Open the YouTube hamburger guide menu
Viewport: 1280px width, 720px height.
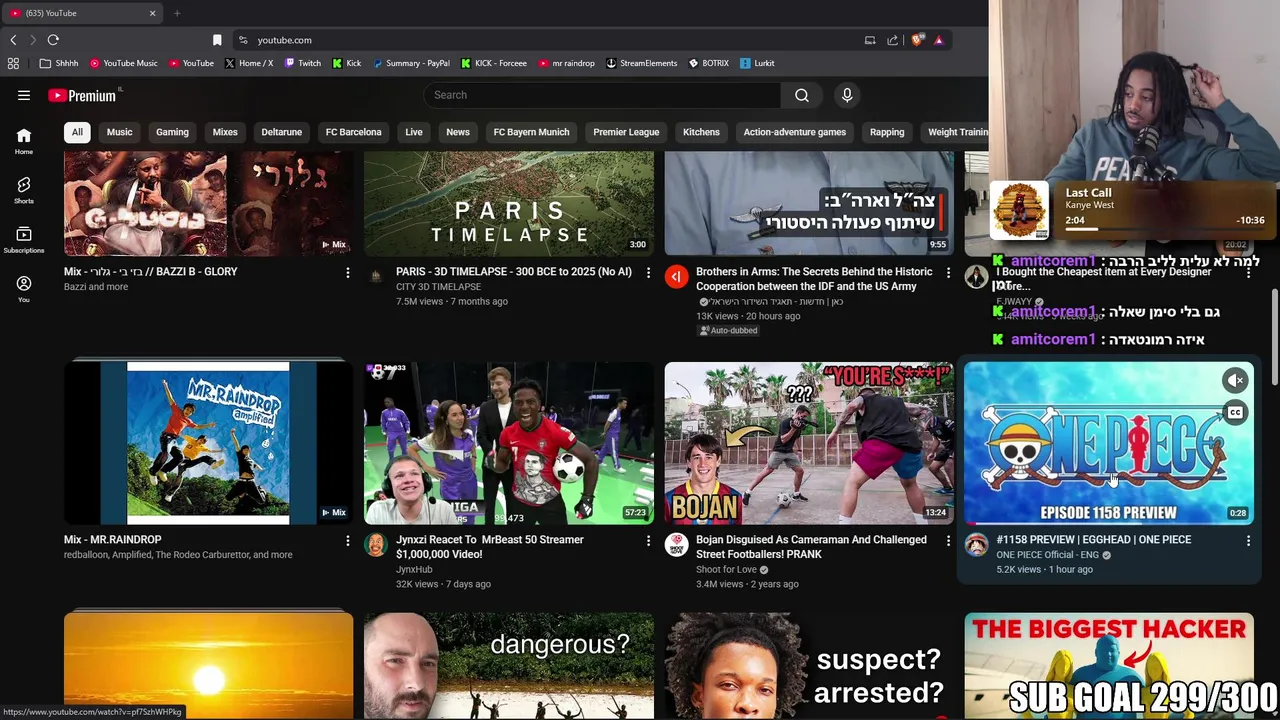tap(24, 95)
